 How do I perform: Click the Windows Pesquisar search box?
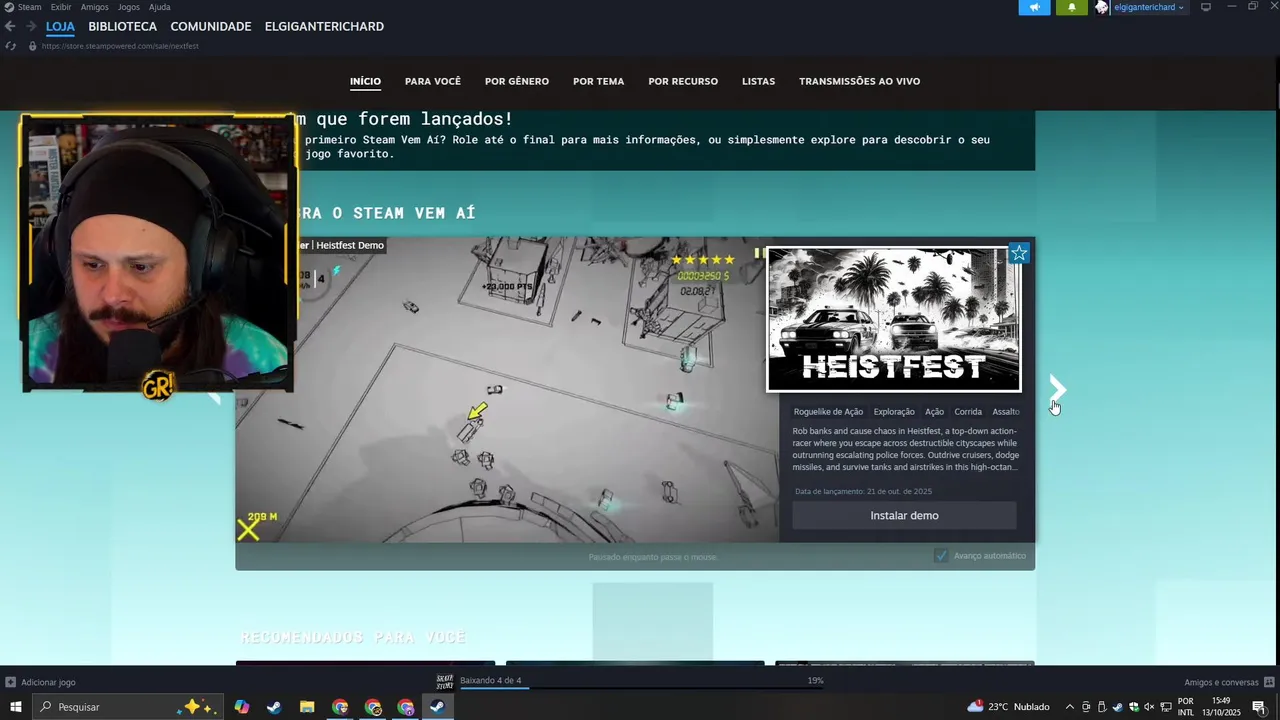click(127, 707)
